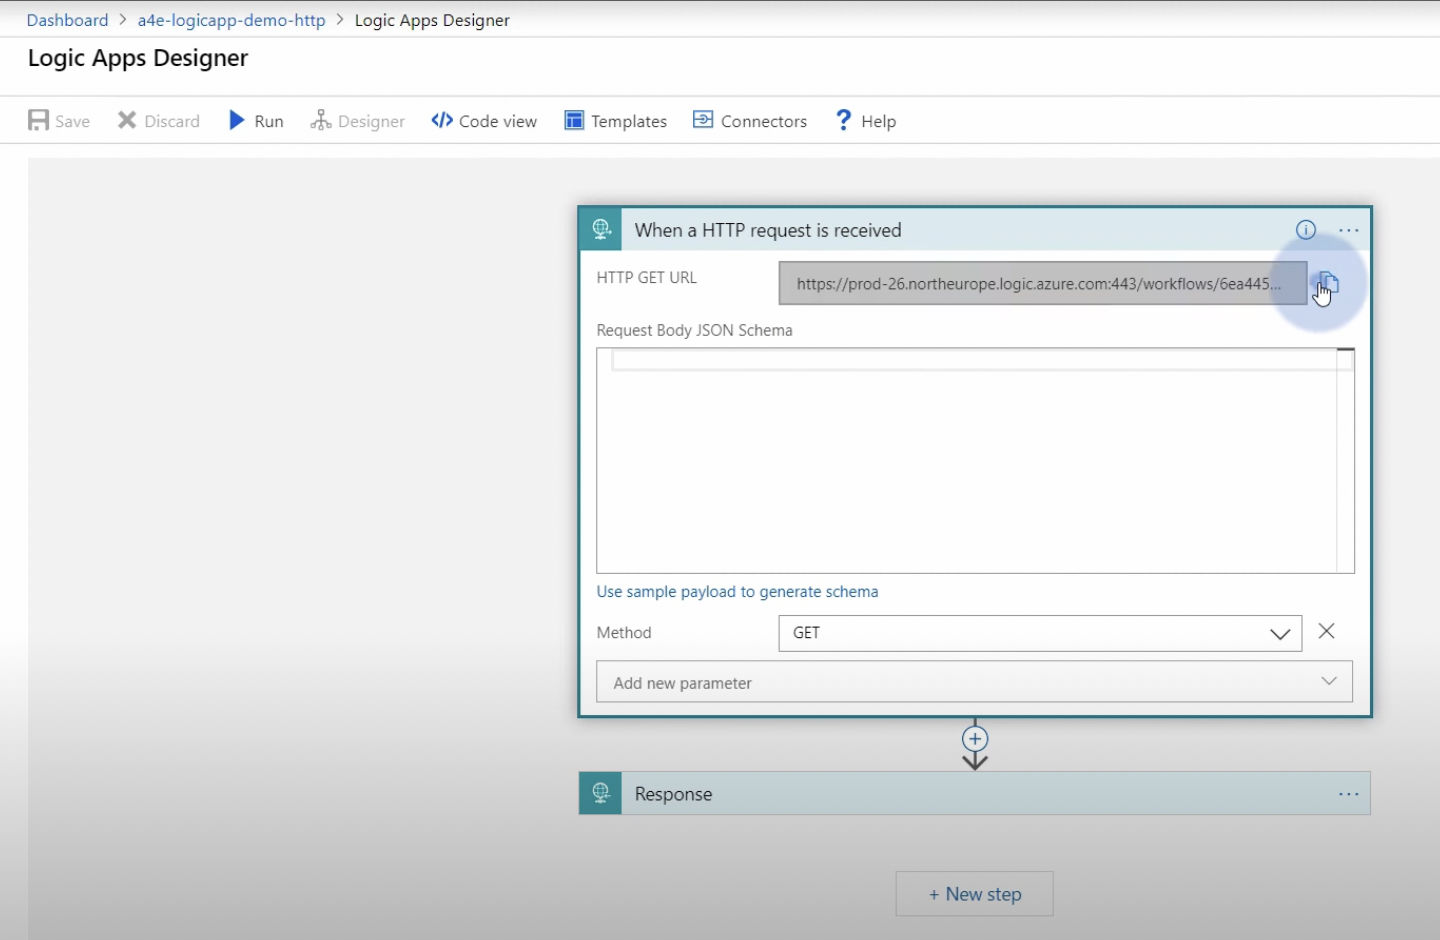Click the schema editor vertical scrollbar
This screenshot has height=940, width=1440.
pyautogui.click(x=1346, y=461)
